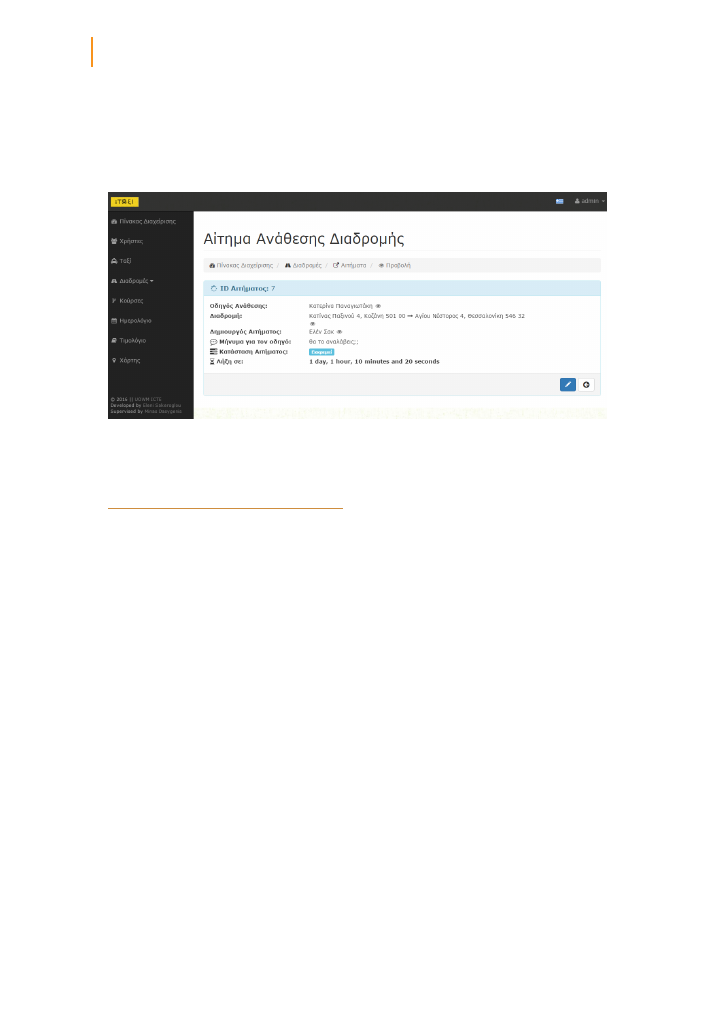The width and height of the screenshot is (714, 1010).
Task: Click the light blue request status badge
Action: 322,352
